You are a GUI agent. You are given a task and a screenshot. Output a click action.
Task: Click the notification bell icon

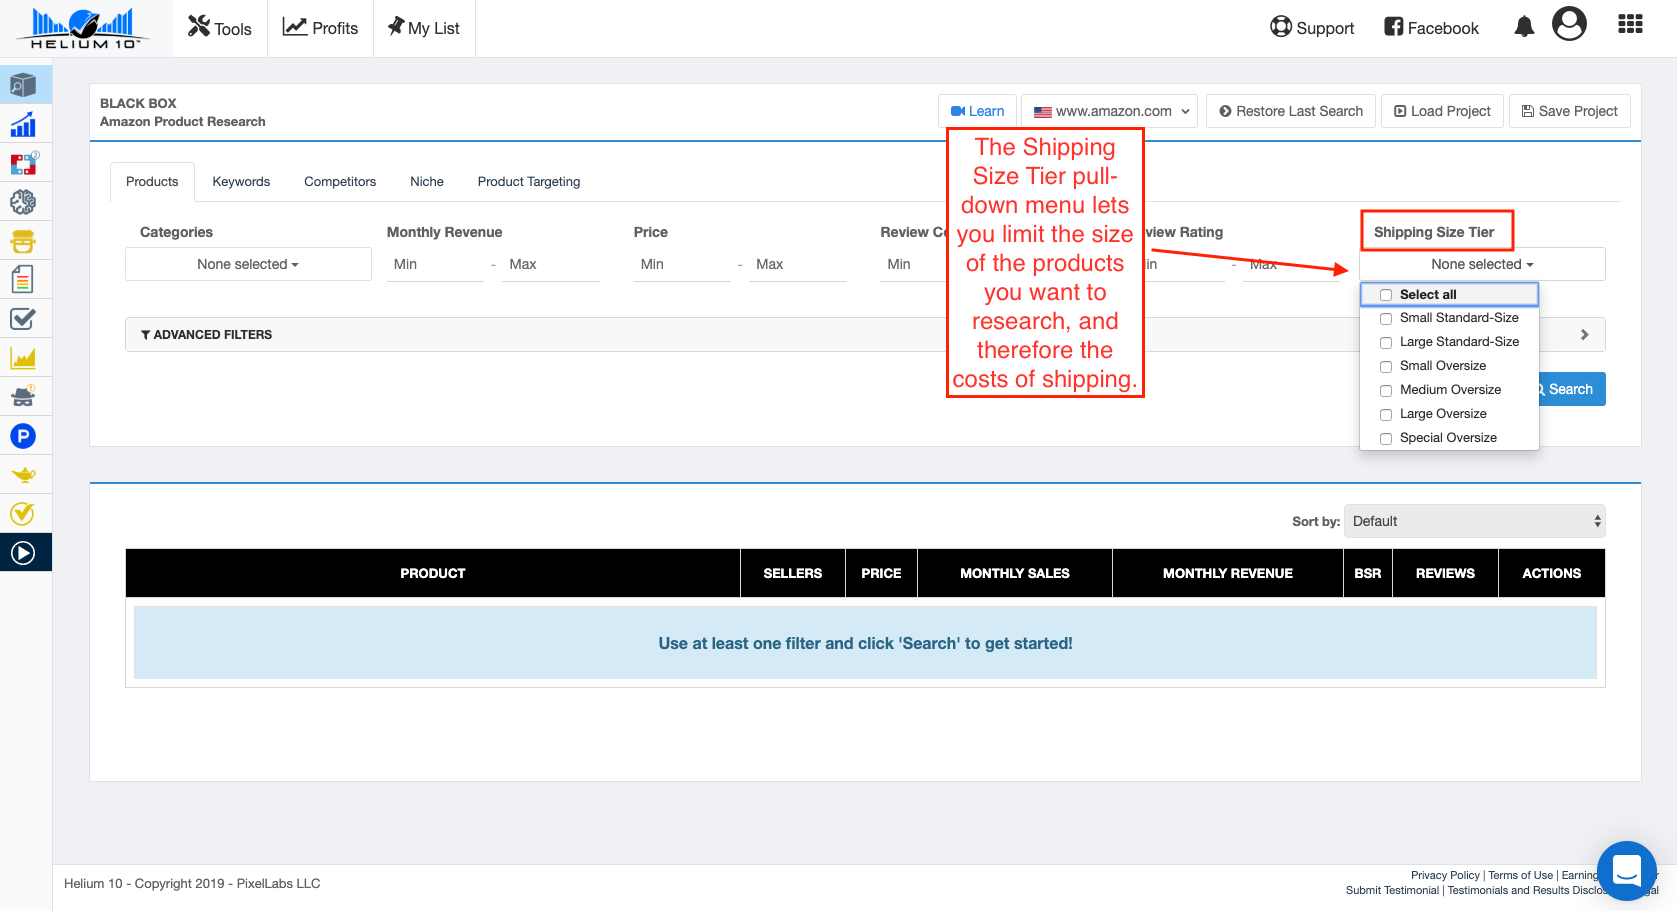[x=1523, y=27]
